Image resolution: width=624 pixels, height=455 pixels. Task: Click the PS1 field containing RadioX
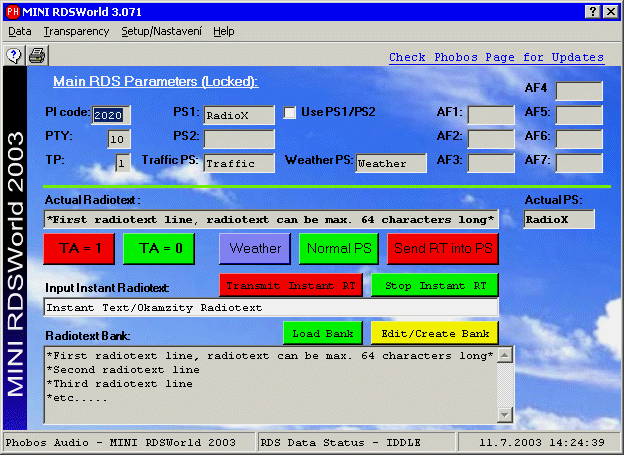pos(239,115)
